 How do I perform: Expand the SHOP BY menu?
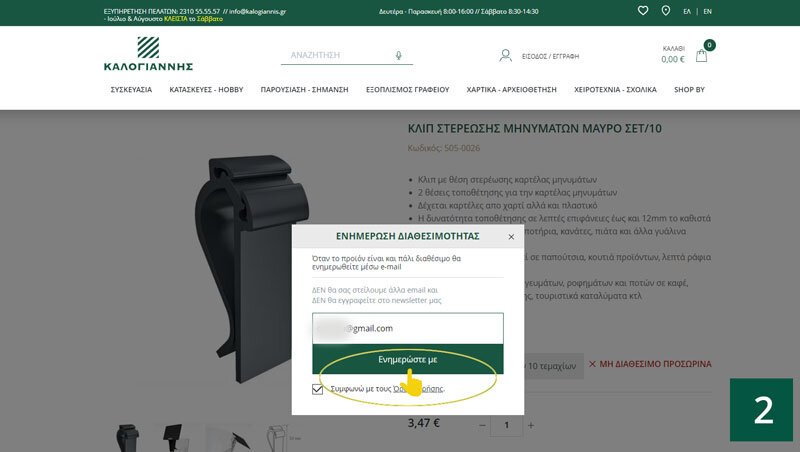coord(689,90)
